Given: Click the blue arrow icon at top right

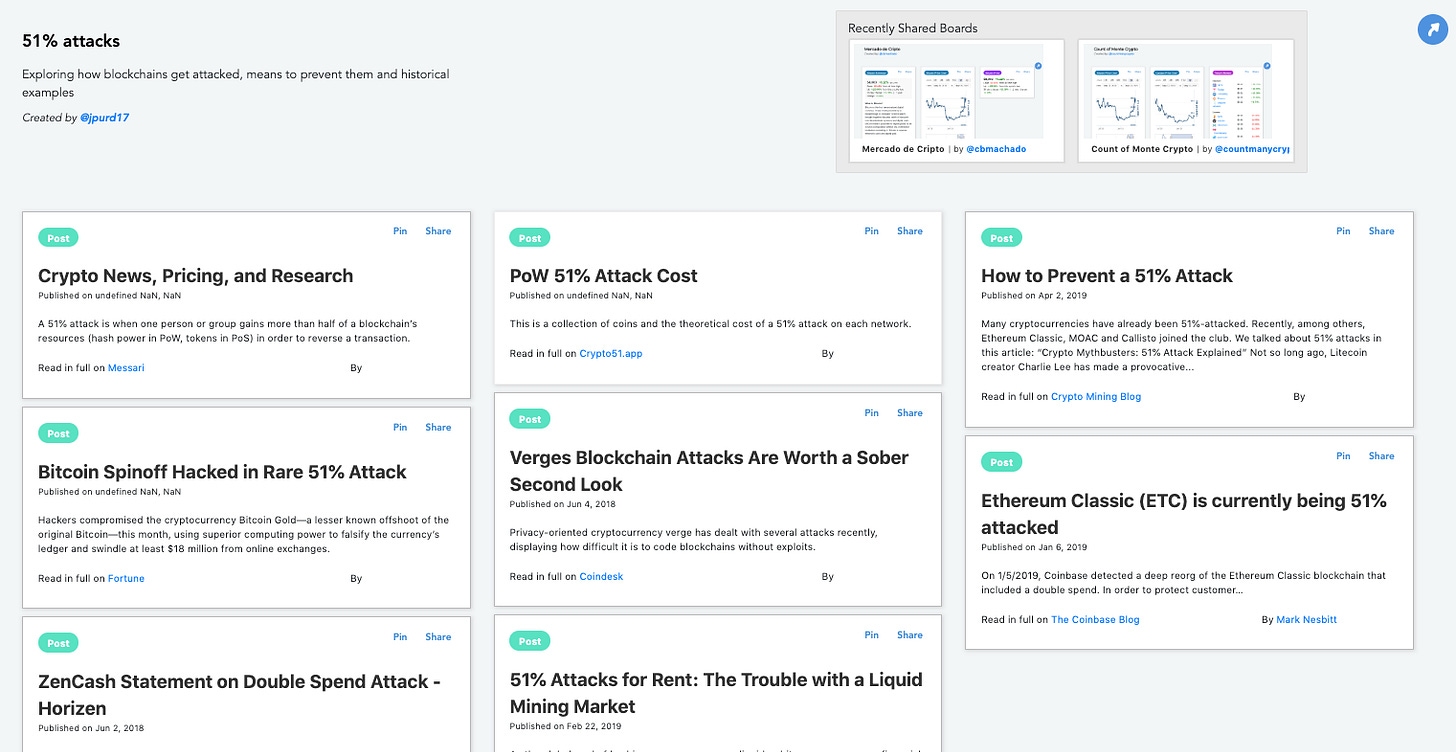Looking at the screenshot, I should point(1432,30).
